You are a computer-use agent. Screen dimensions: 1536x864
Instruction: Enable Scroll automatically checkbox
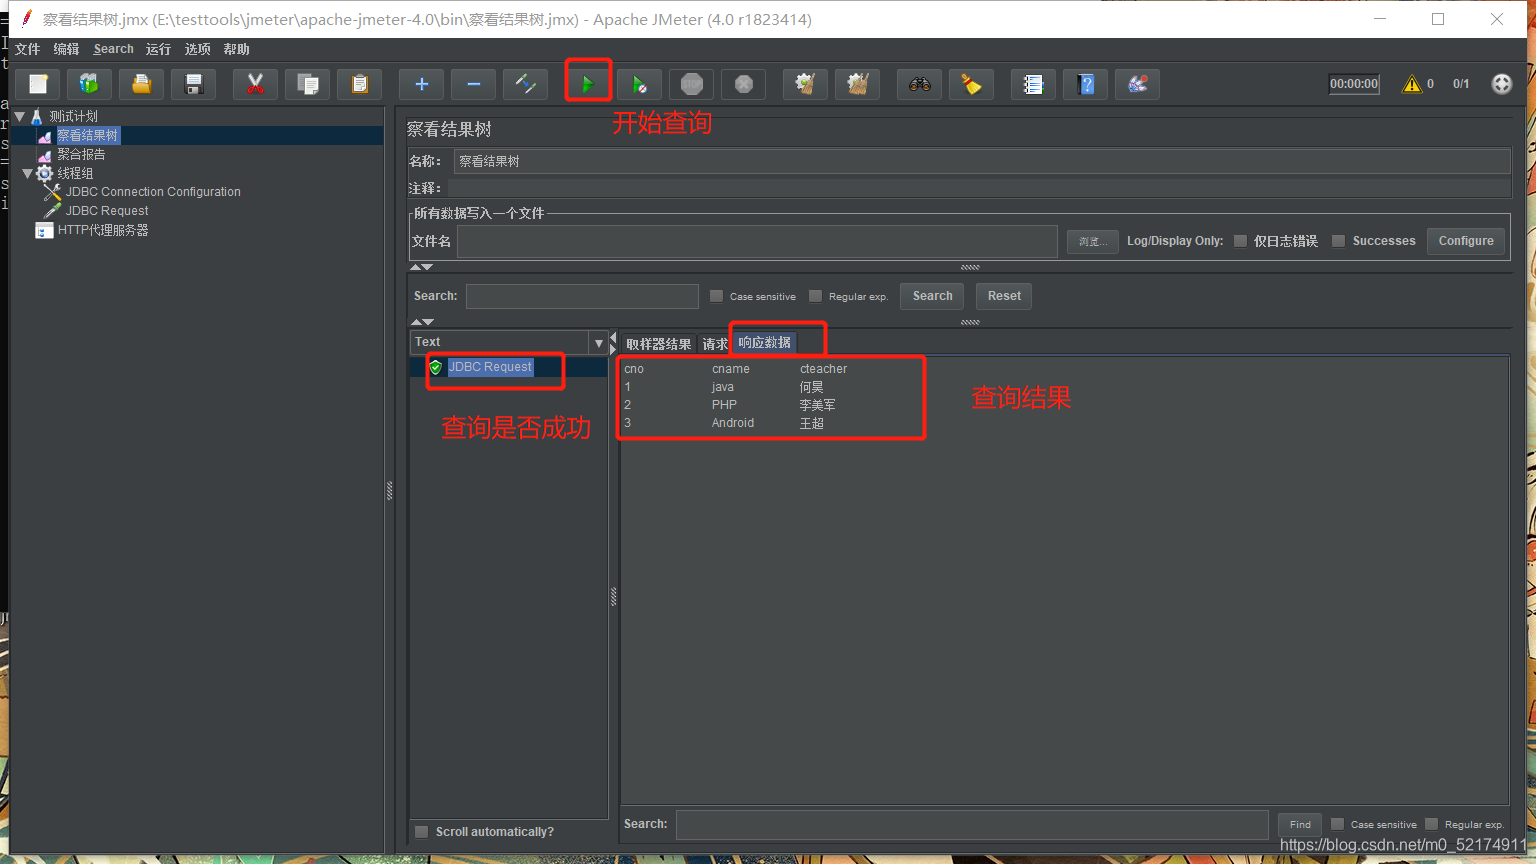coord(422,832)
